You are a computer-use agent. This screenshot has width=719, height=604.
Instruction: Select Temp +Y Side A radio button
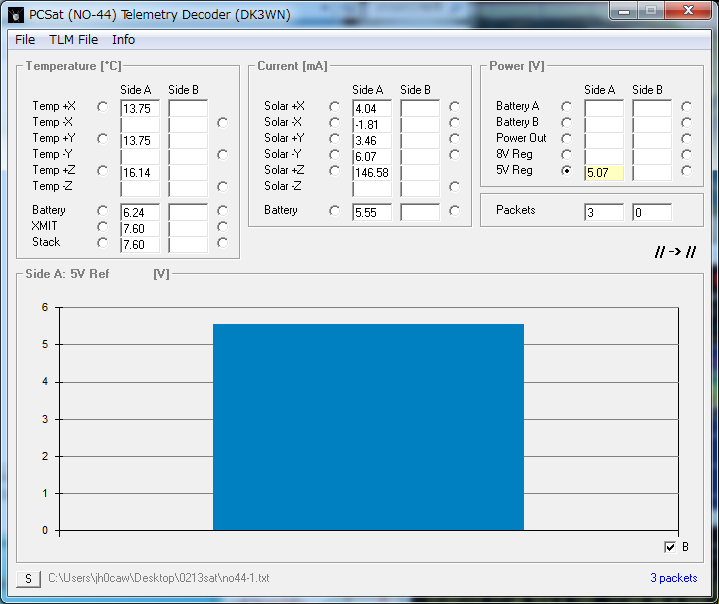click(103, 139)
